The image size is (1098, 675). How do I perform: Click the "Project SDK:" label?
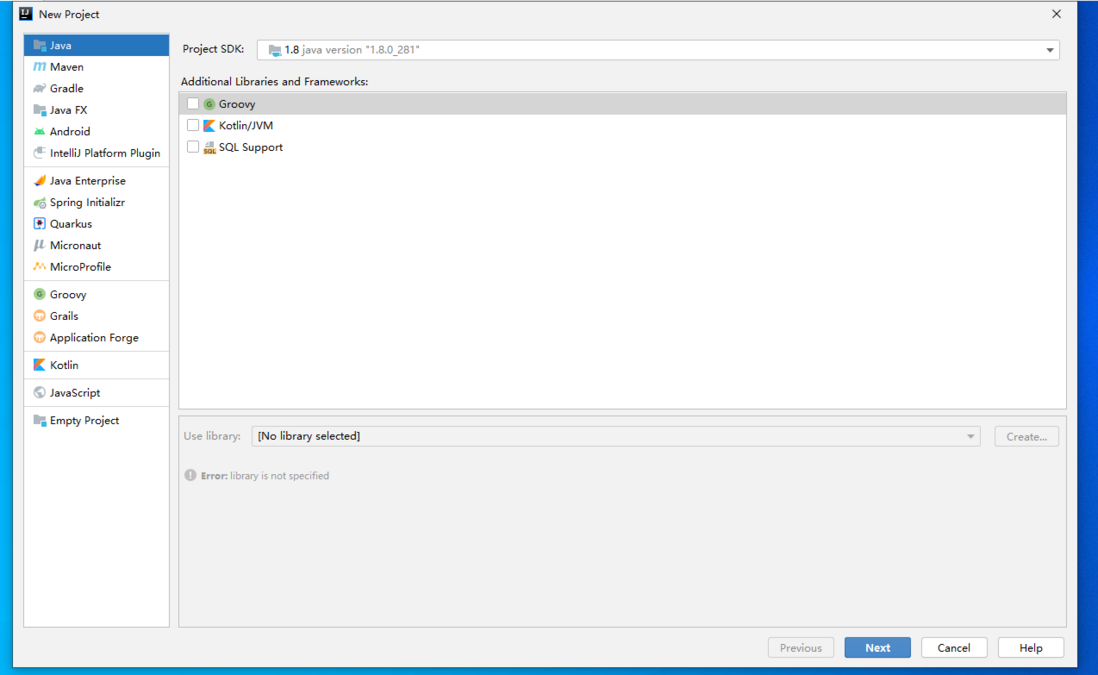pyautogui.click(x=214, y=49)
